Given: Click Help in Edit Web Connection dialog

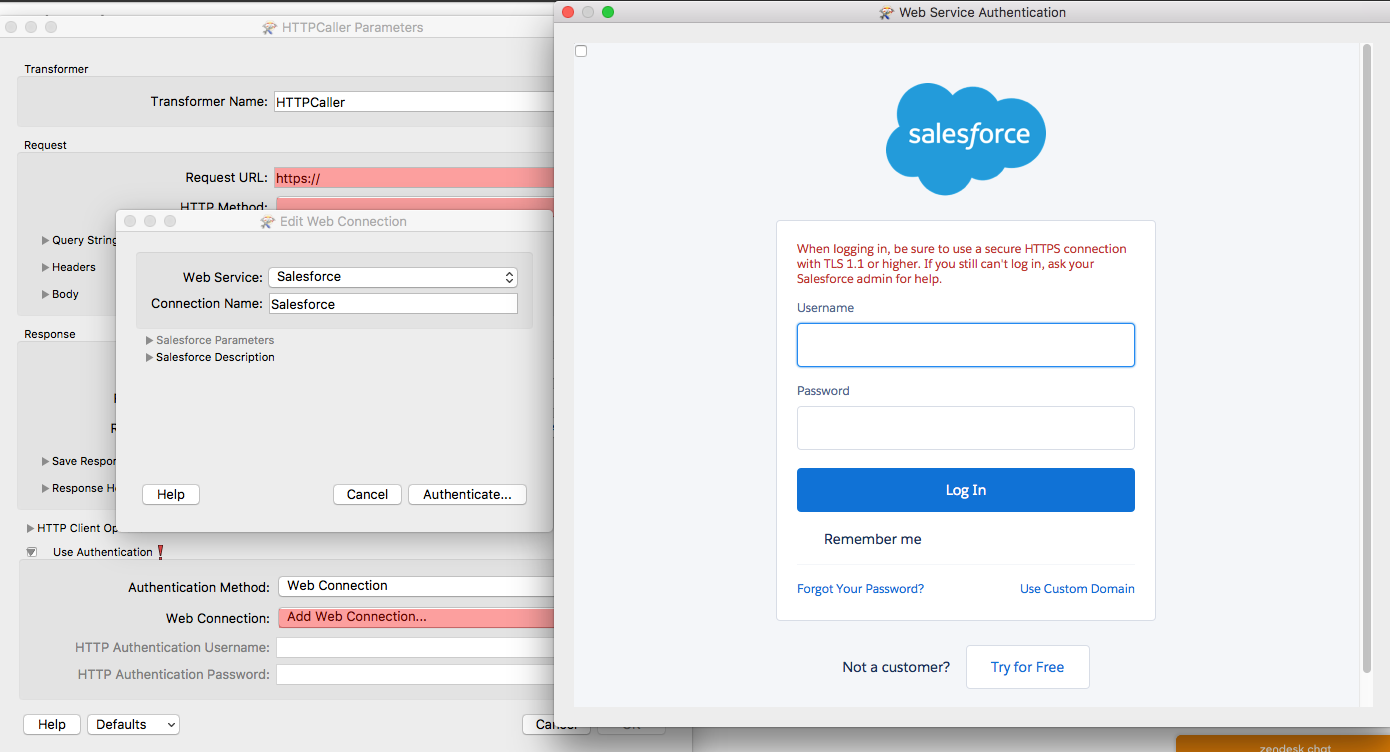Looking at the screenshot, I should point(171,494).
